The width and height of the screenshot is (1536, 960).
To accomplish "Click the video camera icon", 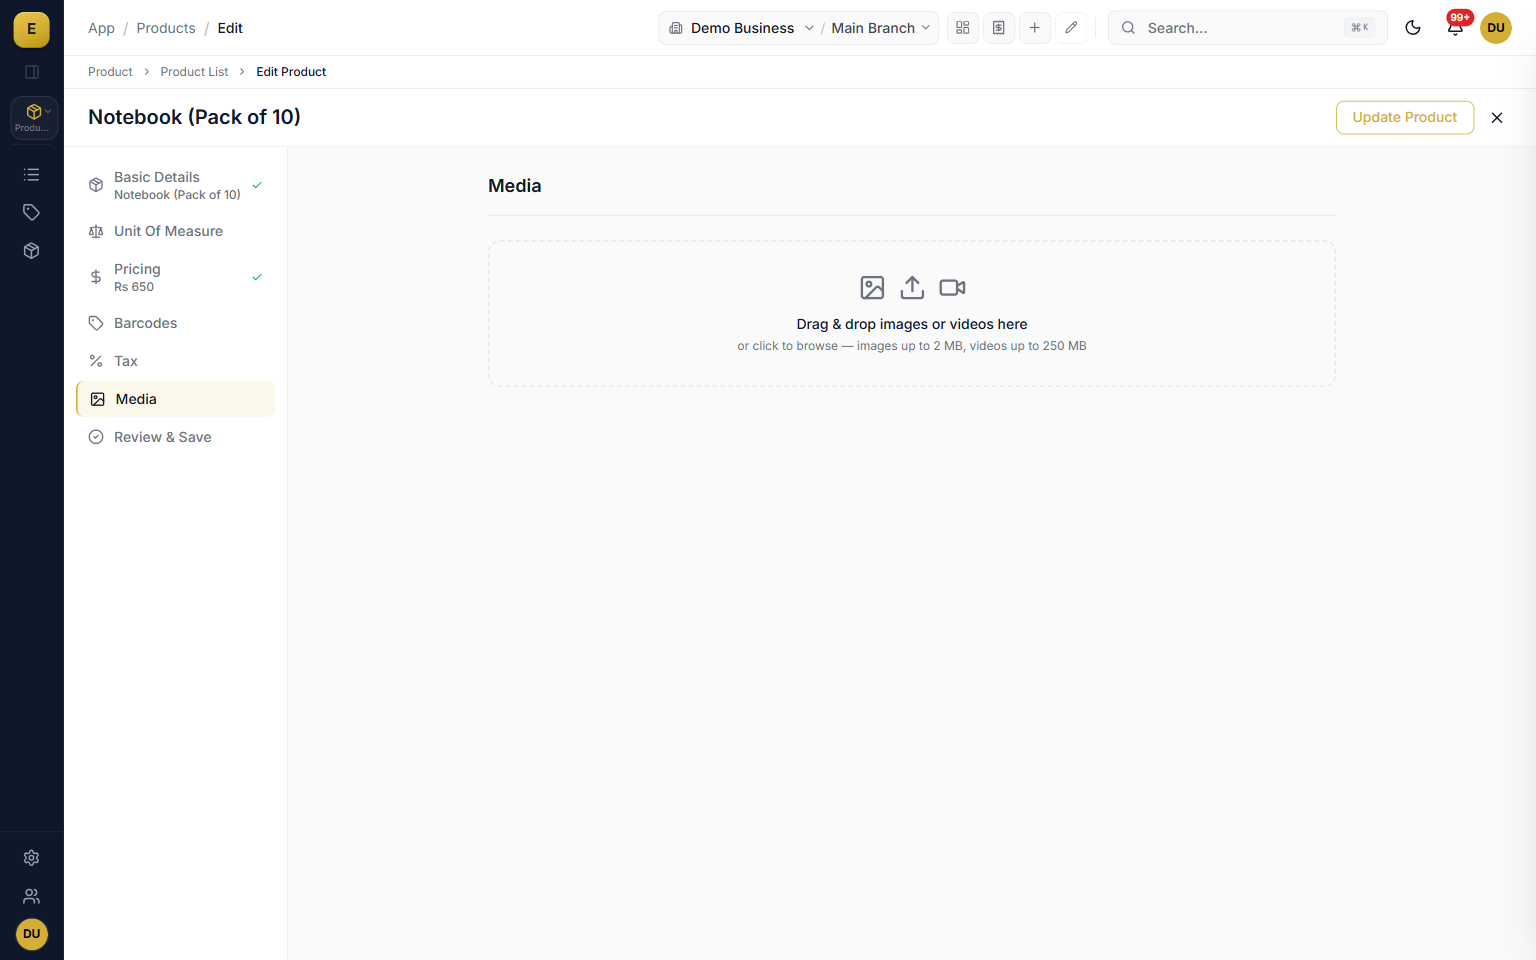I will pos(952,288).
